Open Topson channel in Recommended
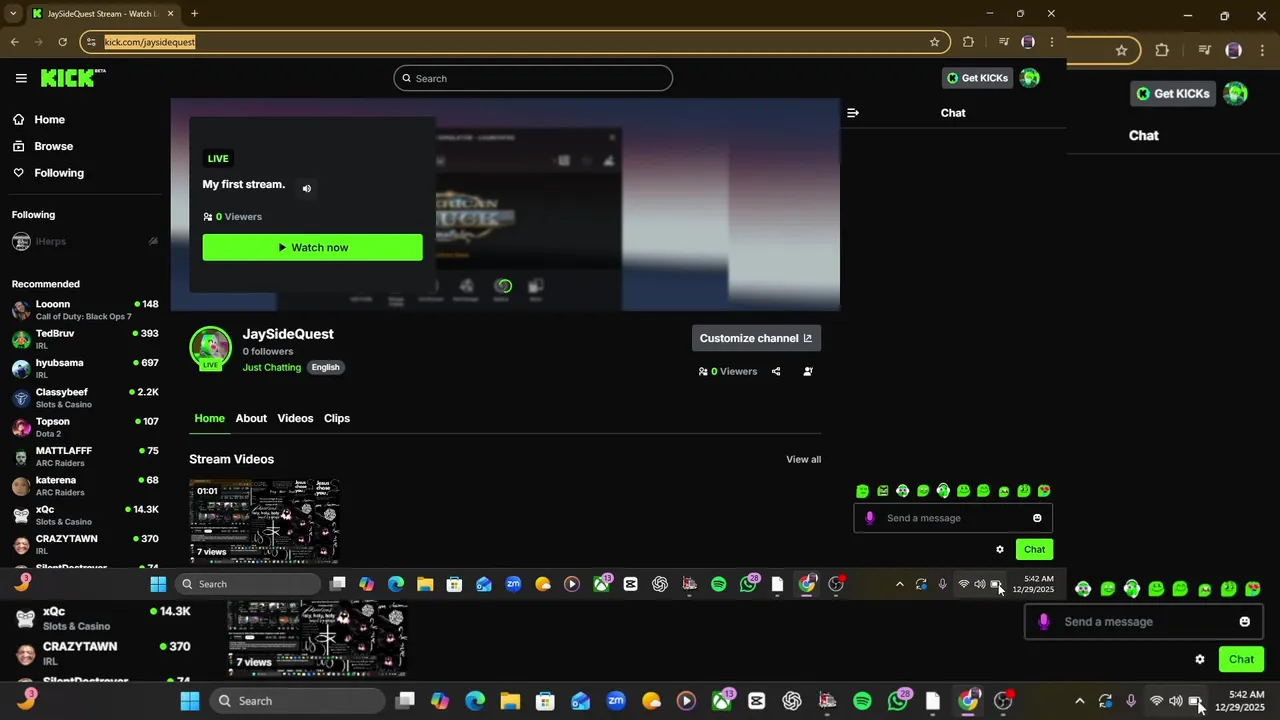The width and height of the screenshot is (1280, 720). click(x=85, y=427)
